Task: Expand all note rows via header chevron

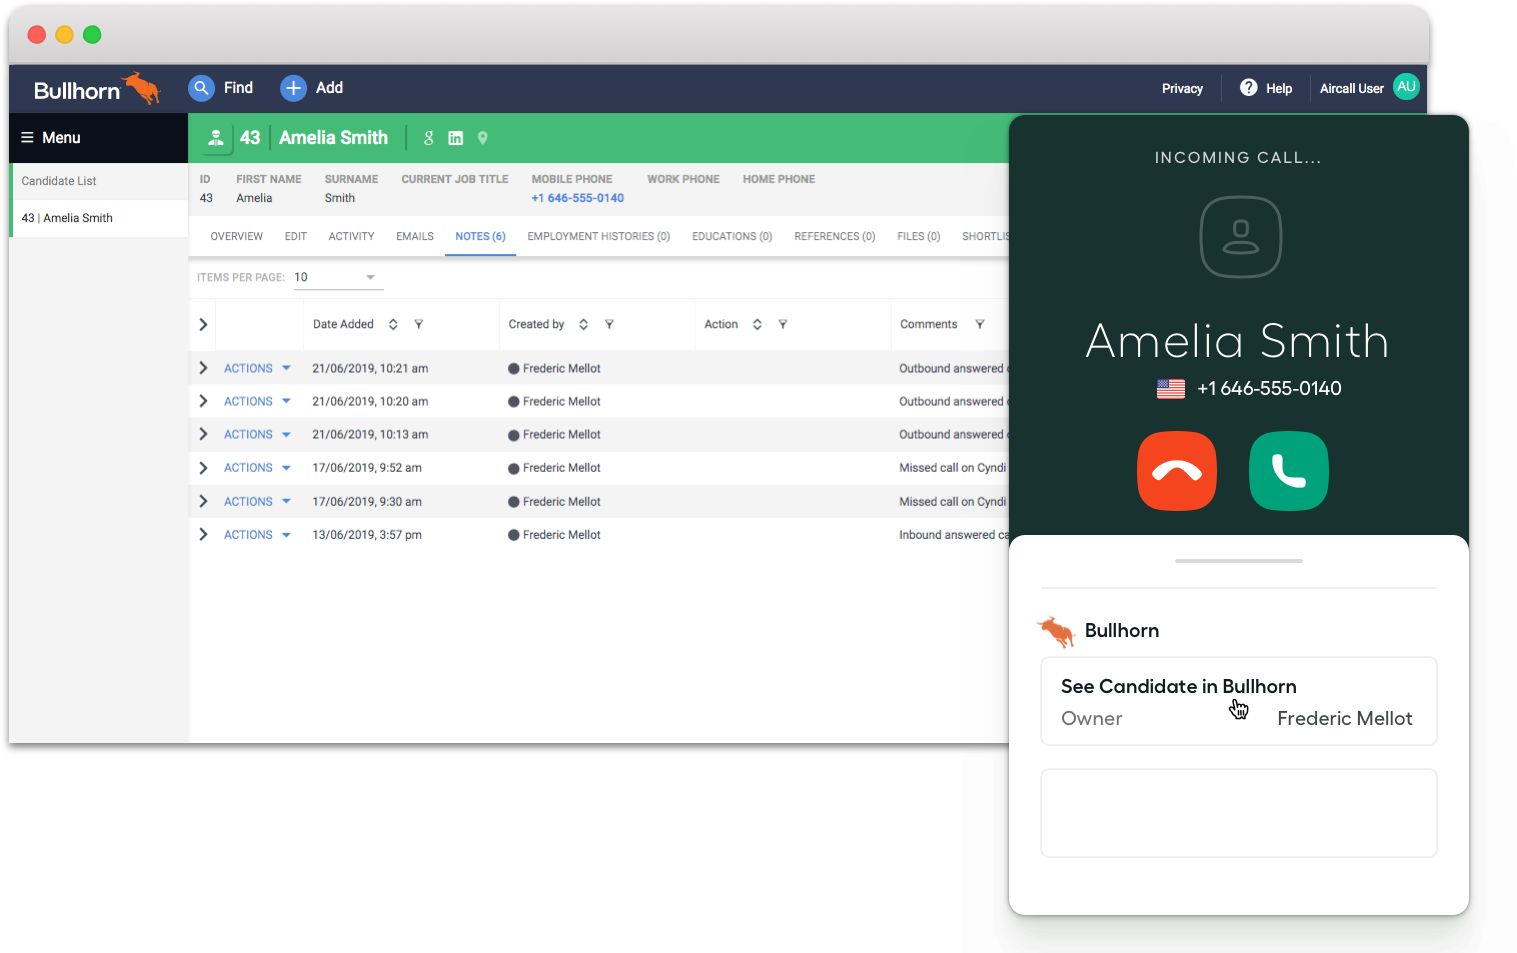Action: [203, 324]
